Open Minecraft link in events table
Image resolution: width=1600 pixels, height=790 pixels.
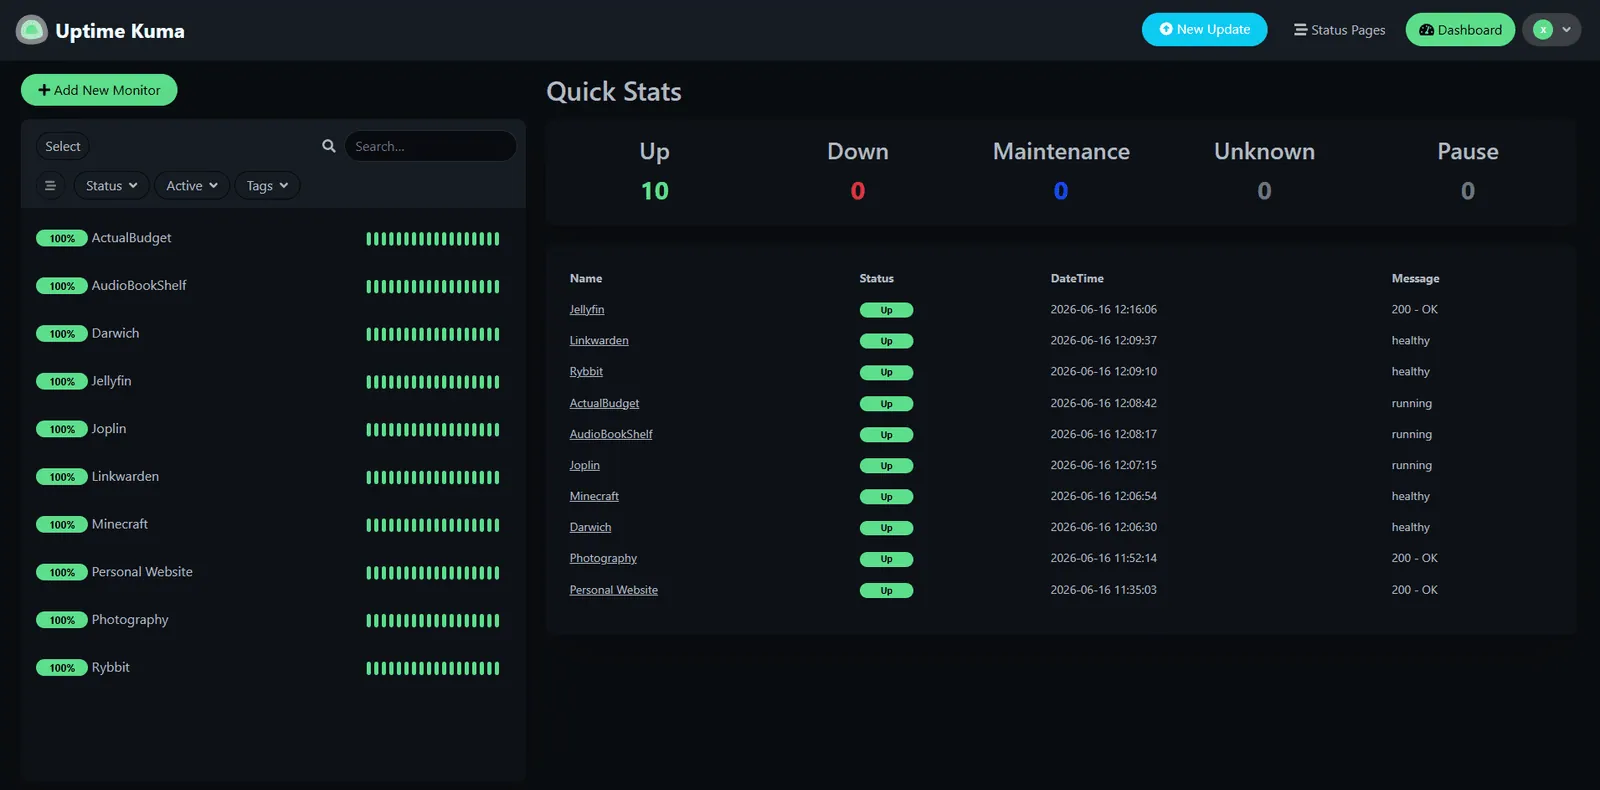[594, 496]
